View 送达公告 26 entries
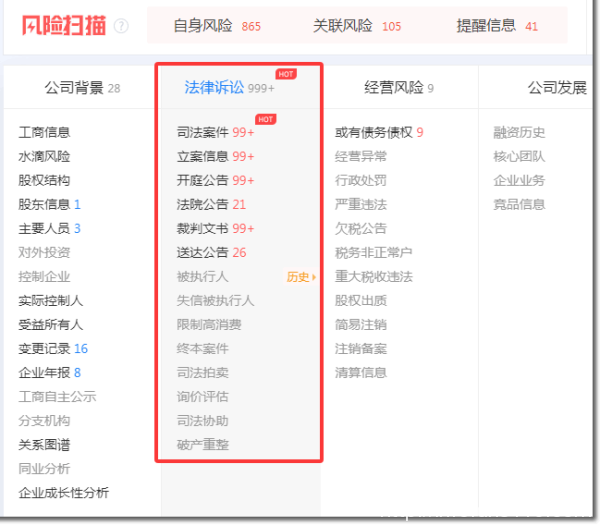The image size is (600, 525). pos(211,252)
